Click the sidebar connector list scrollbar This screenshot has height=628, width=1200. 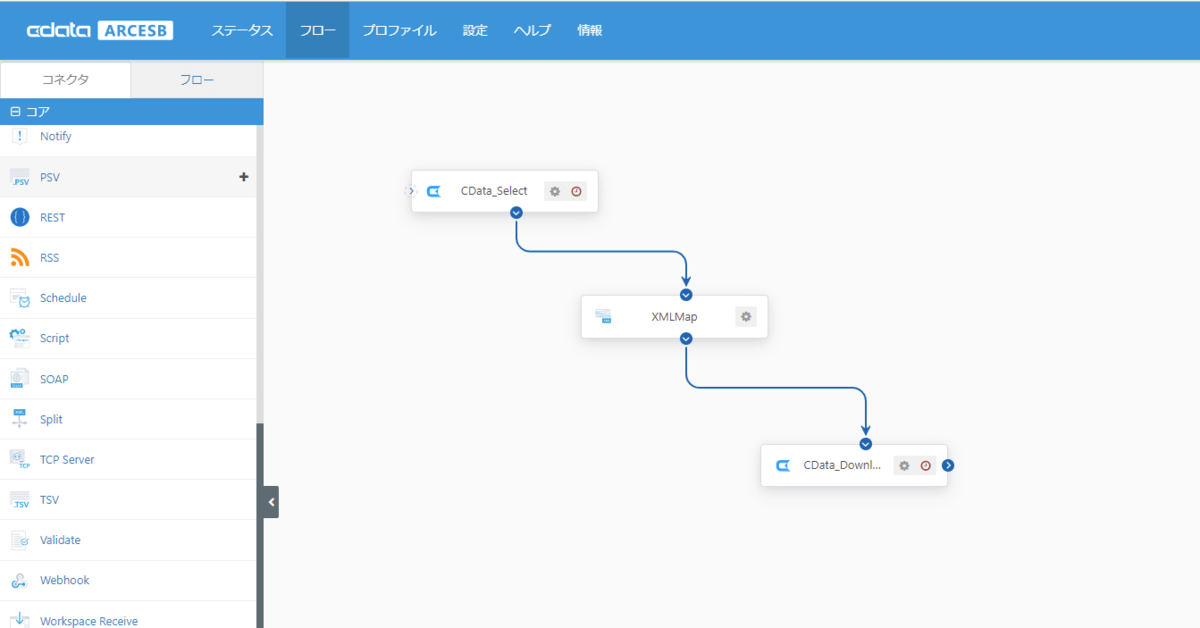(260, 520)
